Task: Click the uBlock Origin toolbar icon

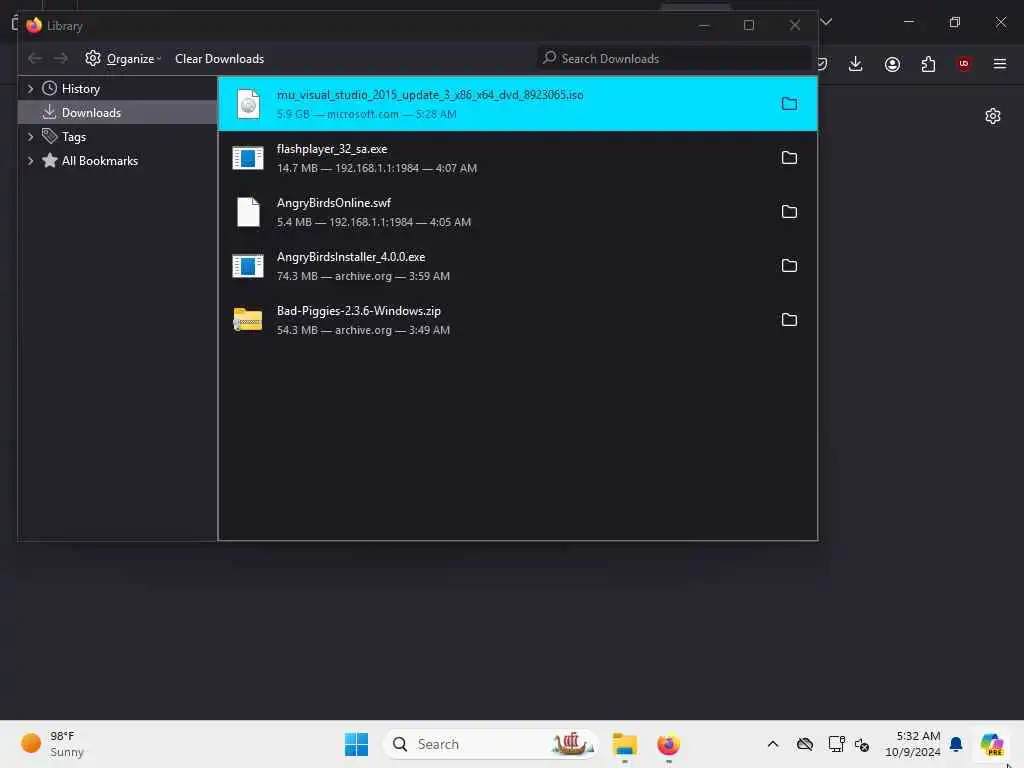Action: tap(964, 63)
